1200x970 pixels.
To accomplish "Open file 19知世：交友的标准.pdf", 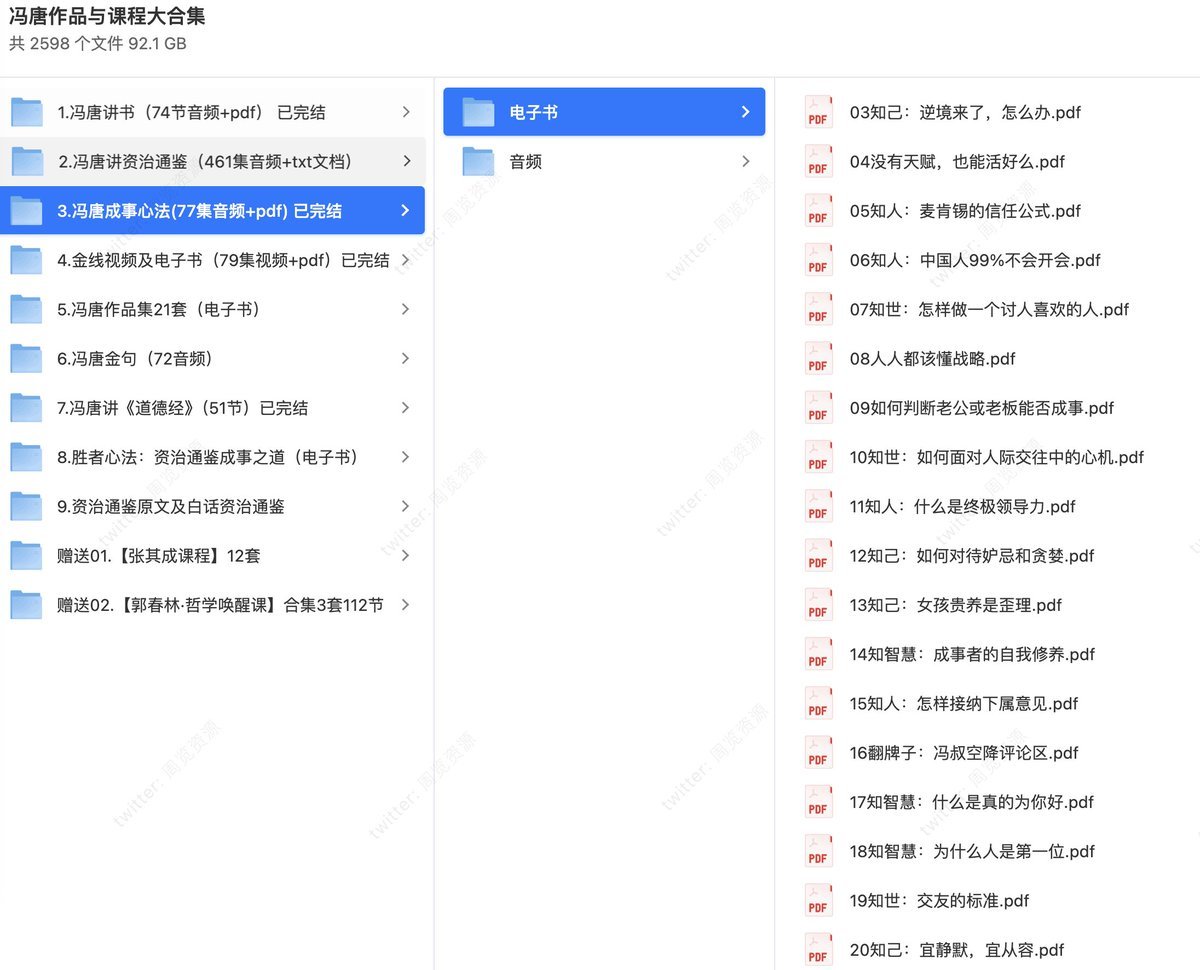I will (x=939, y=900).
